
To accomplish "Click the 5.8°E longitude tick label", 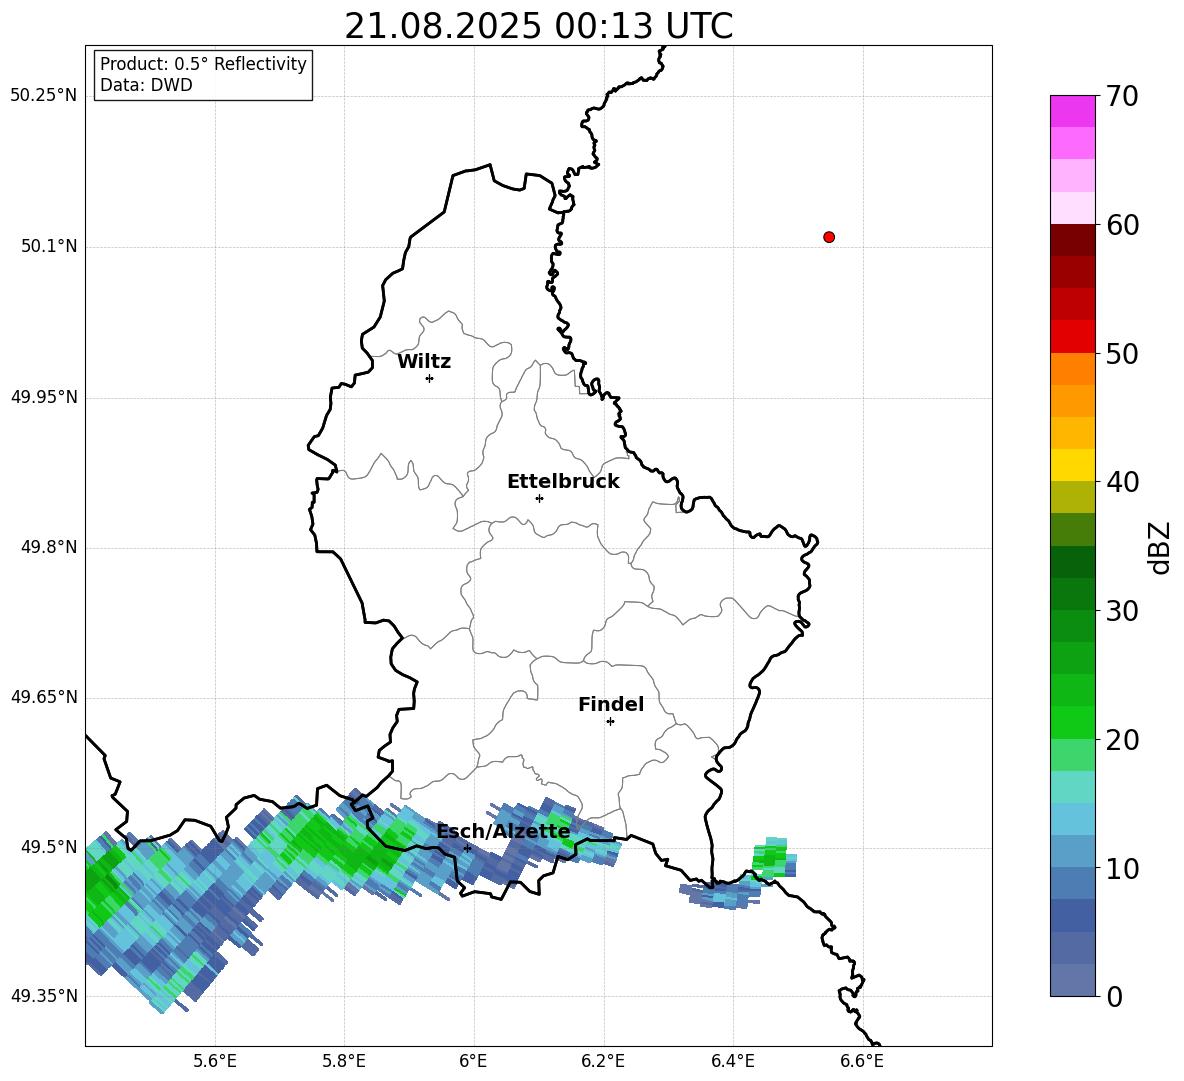I will click(344, 1061).
